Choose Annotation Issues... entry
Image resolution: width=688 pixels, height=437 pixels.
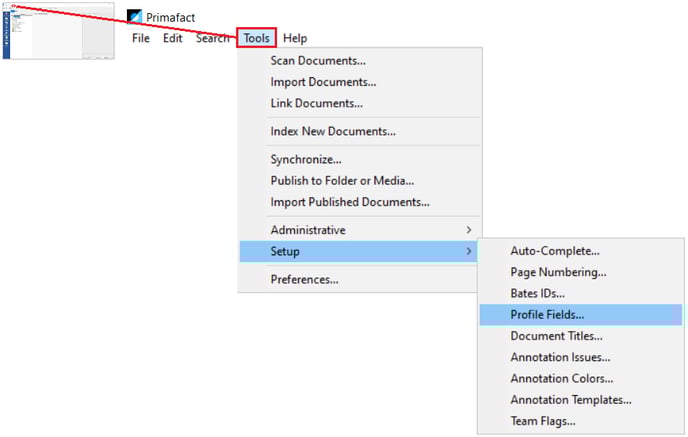[580, 357]
